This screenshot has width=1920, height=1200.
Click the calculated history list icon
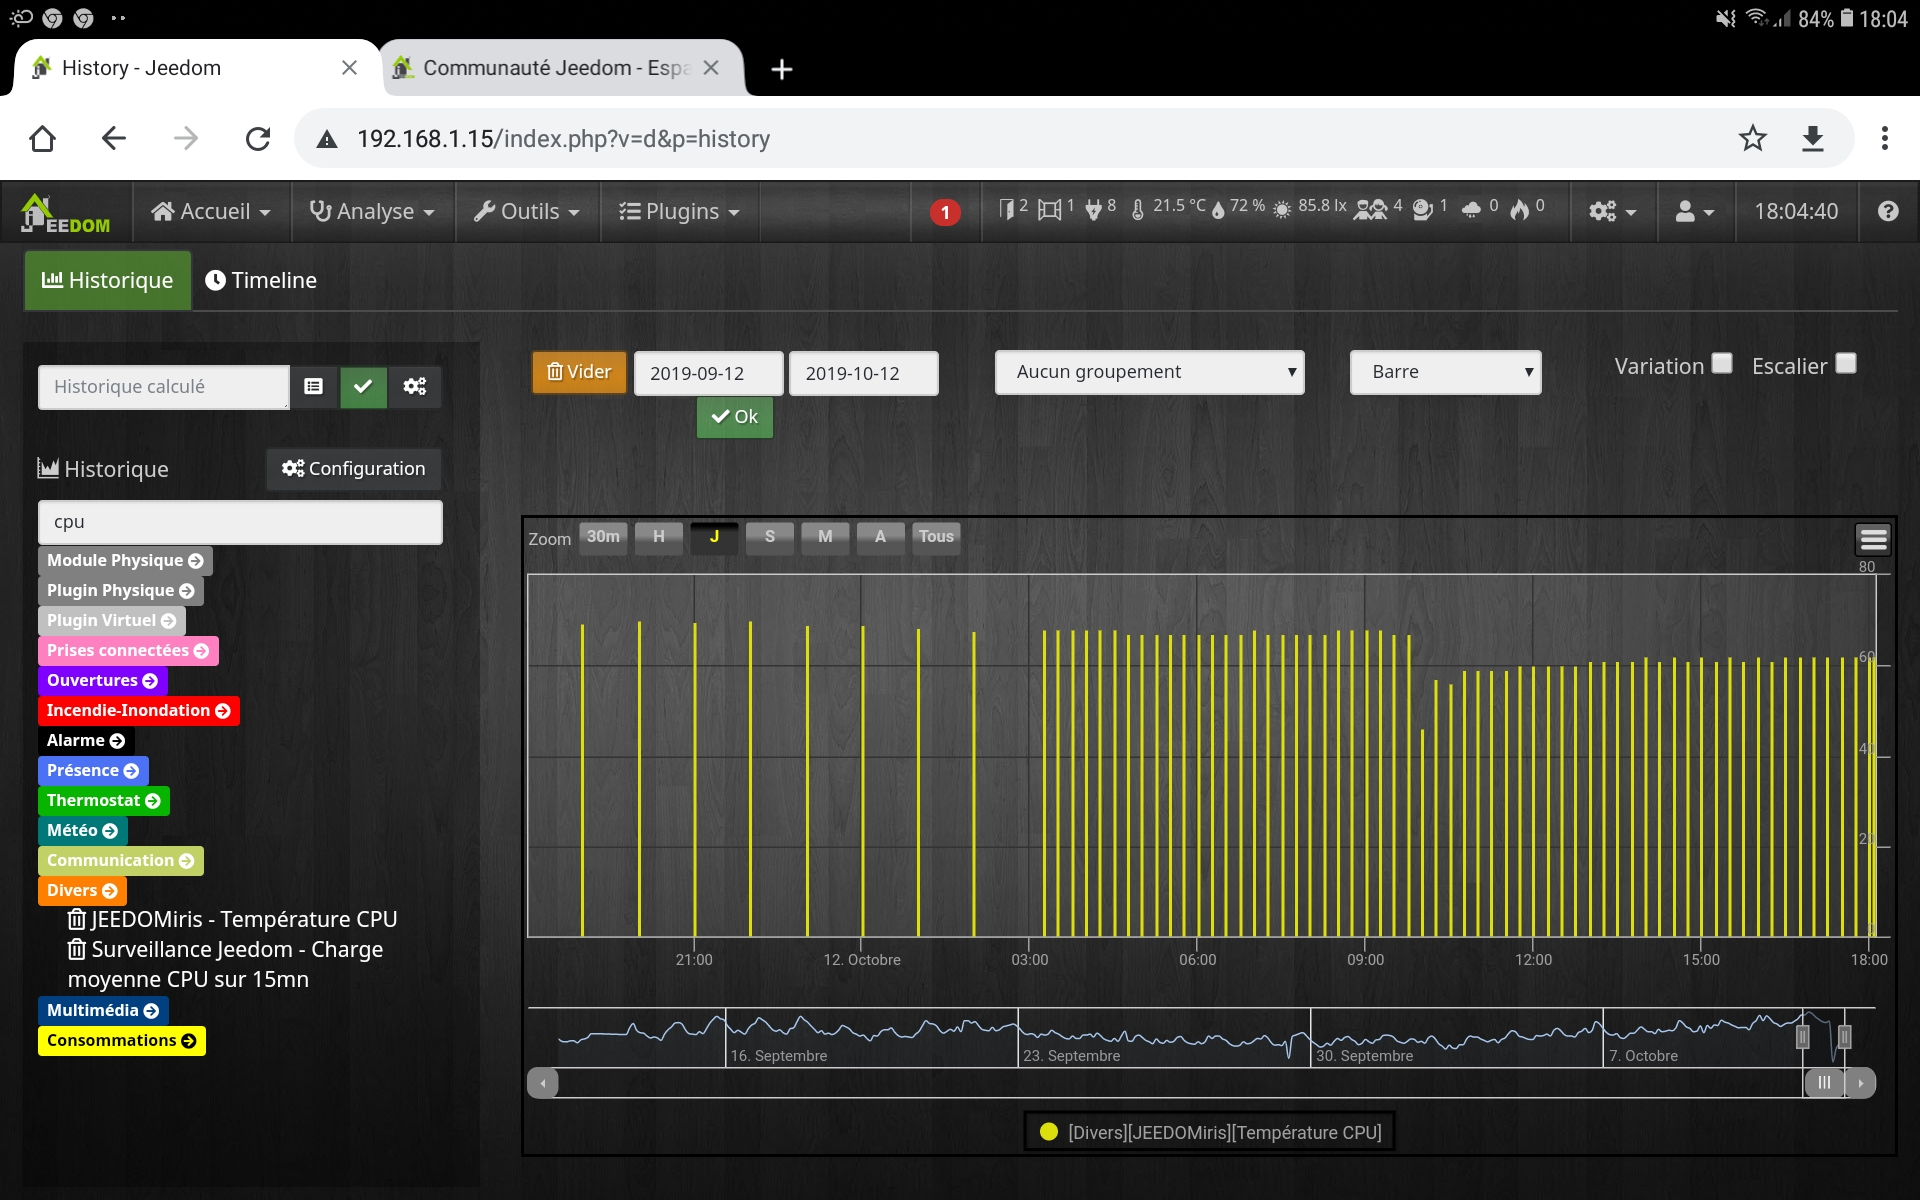click(314, 386)
